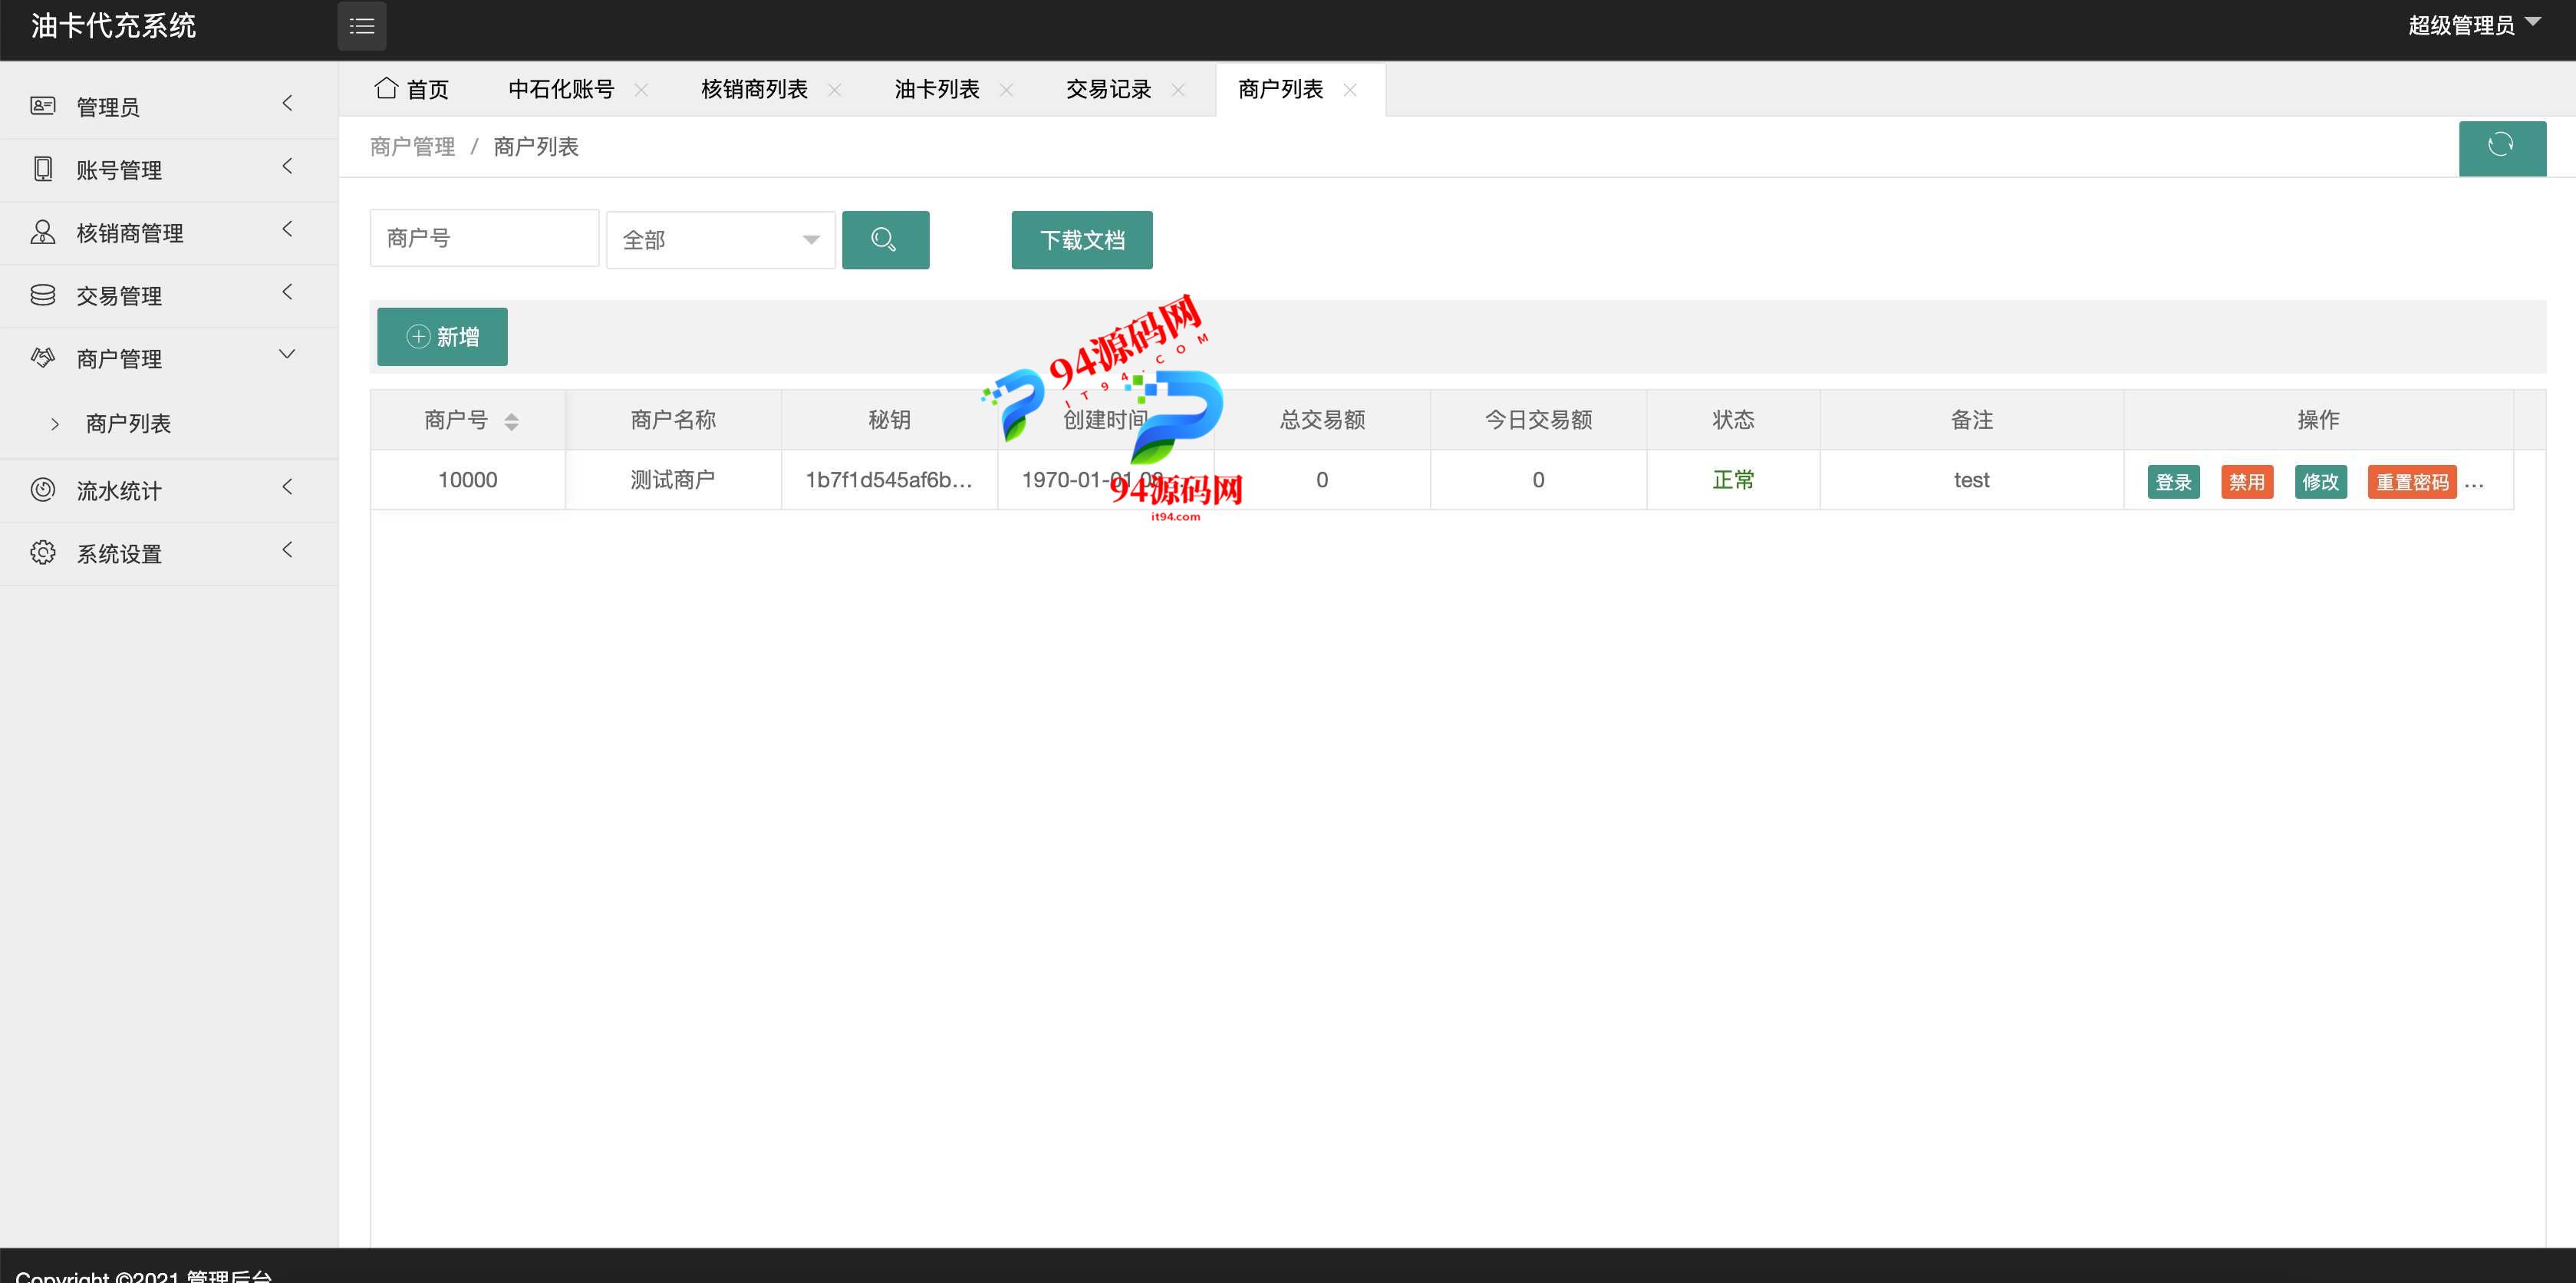The height and width of the screenshot is (1283, 2576).
Task: Click the 秘钥 column header
Action: (889, 420)
